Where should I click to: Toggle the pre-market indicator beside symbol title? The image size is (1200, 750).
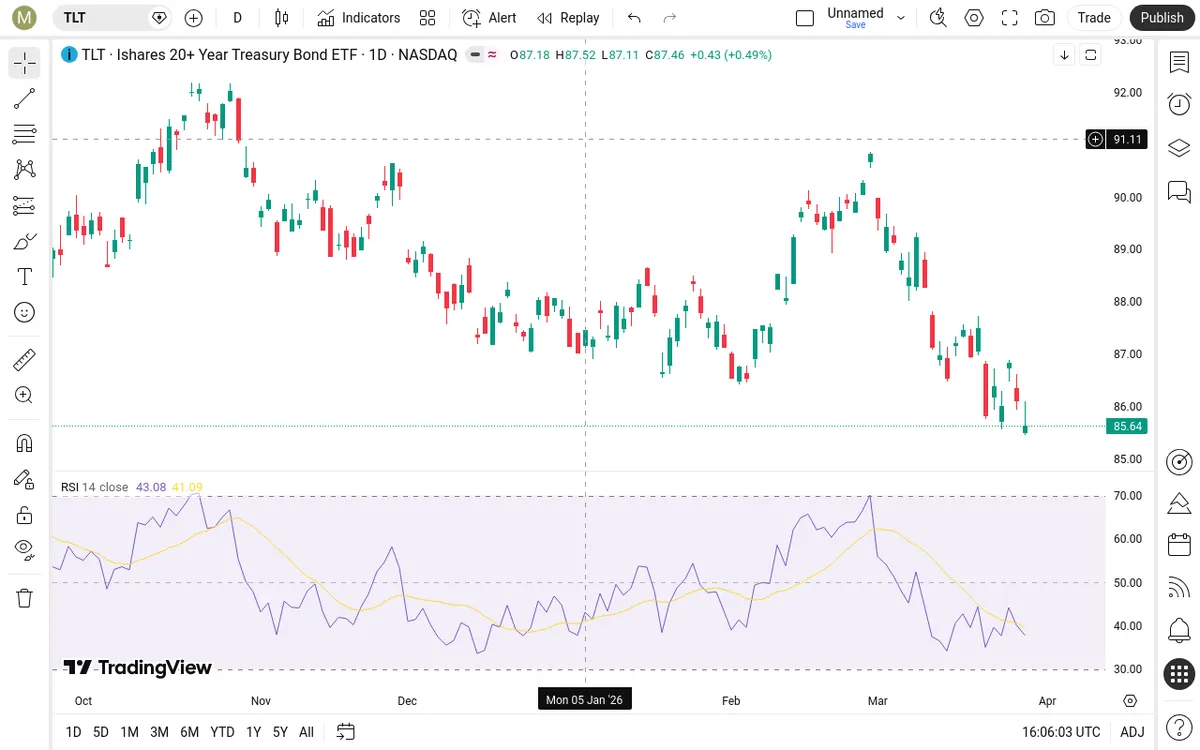475,55
